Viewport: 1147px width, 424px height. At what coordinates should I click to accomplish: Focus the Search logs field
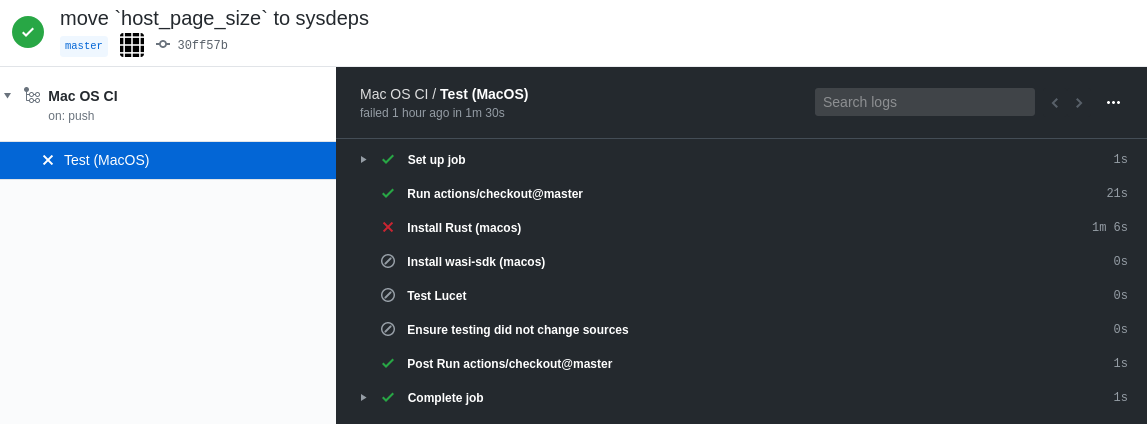924,102
